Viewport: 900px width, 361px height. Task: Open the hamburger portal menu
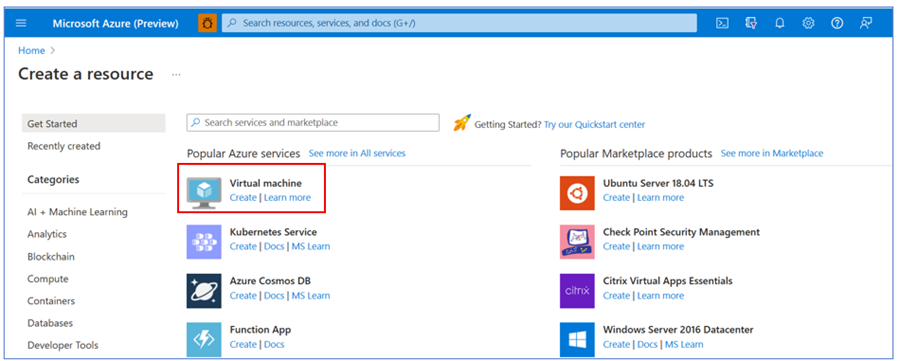coord(21,23)
